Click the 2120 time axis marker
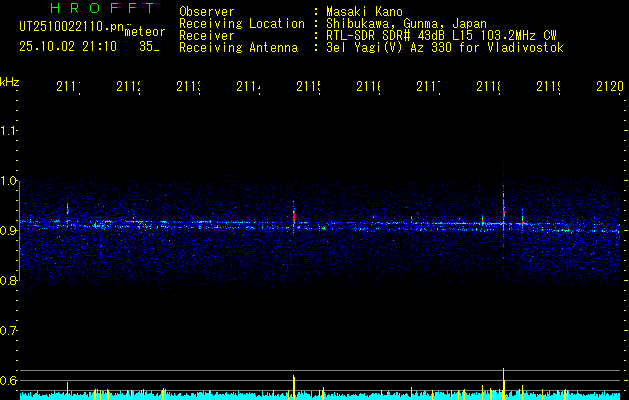 (x=610, y=87)
